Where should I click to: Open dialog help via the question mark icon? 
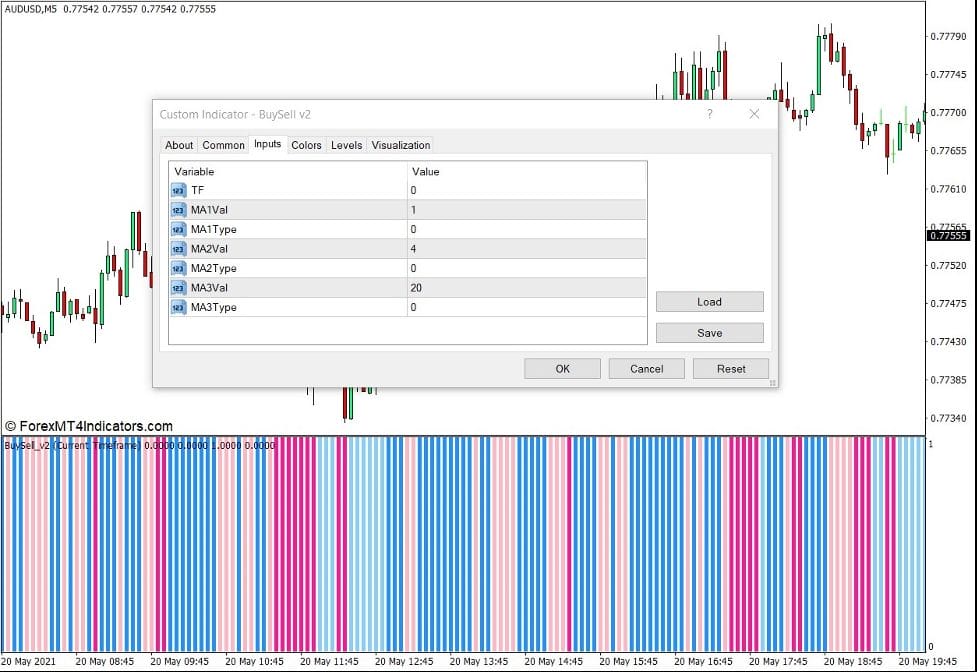click(709, 115)
